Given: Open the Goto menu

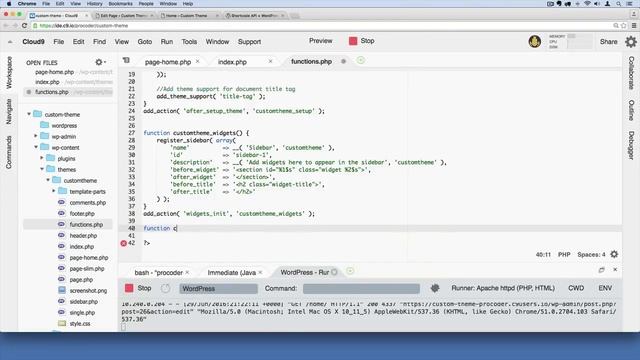Looking at the screenshot, I should (x=144, y=42).
